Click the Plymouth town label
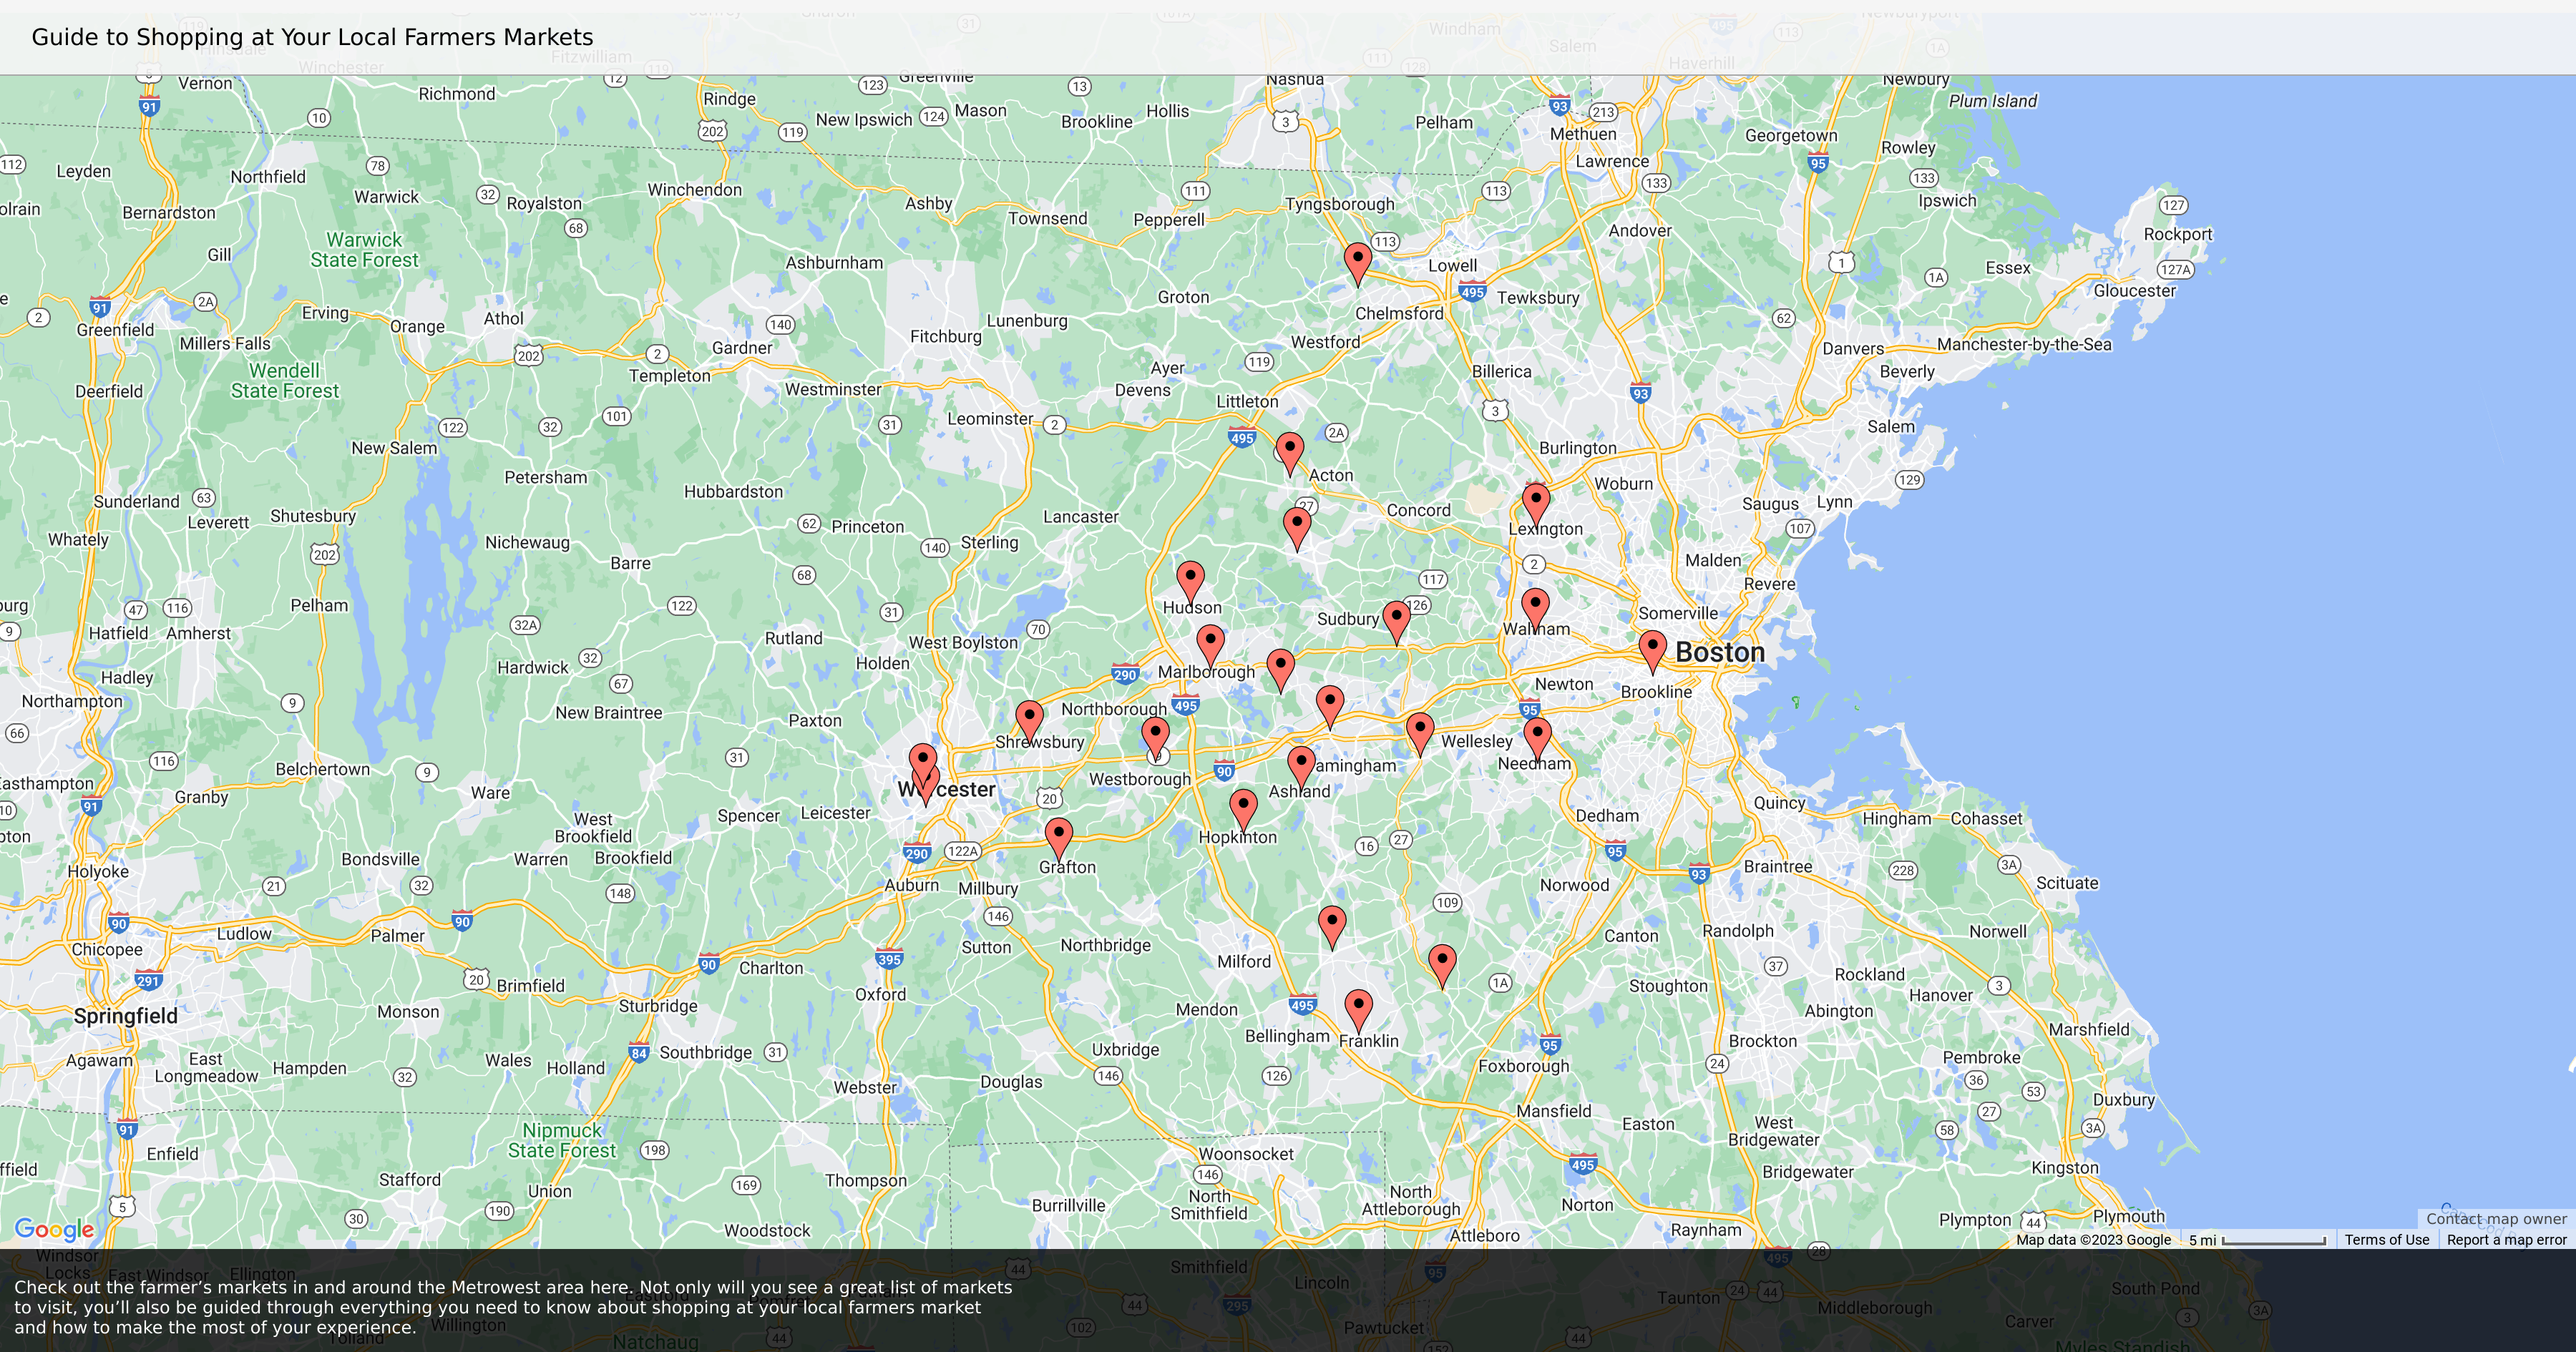The height and width of the screenshot is (1352, 2576). [x=2128, y=1216]
